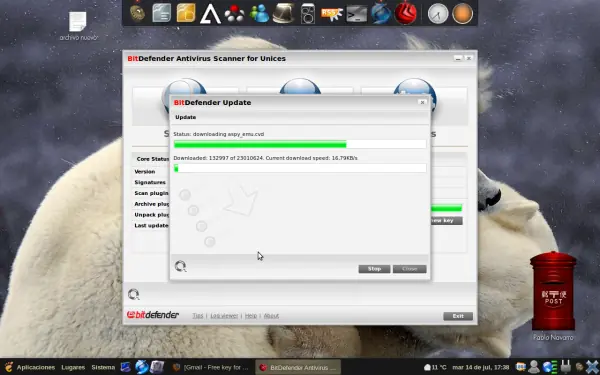Click the 'Status: downloading' text line
600x375 pixels.
coord(218,134)
